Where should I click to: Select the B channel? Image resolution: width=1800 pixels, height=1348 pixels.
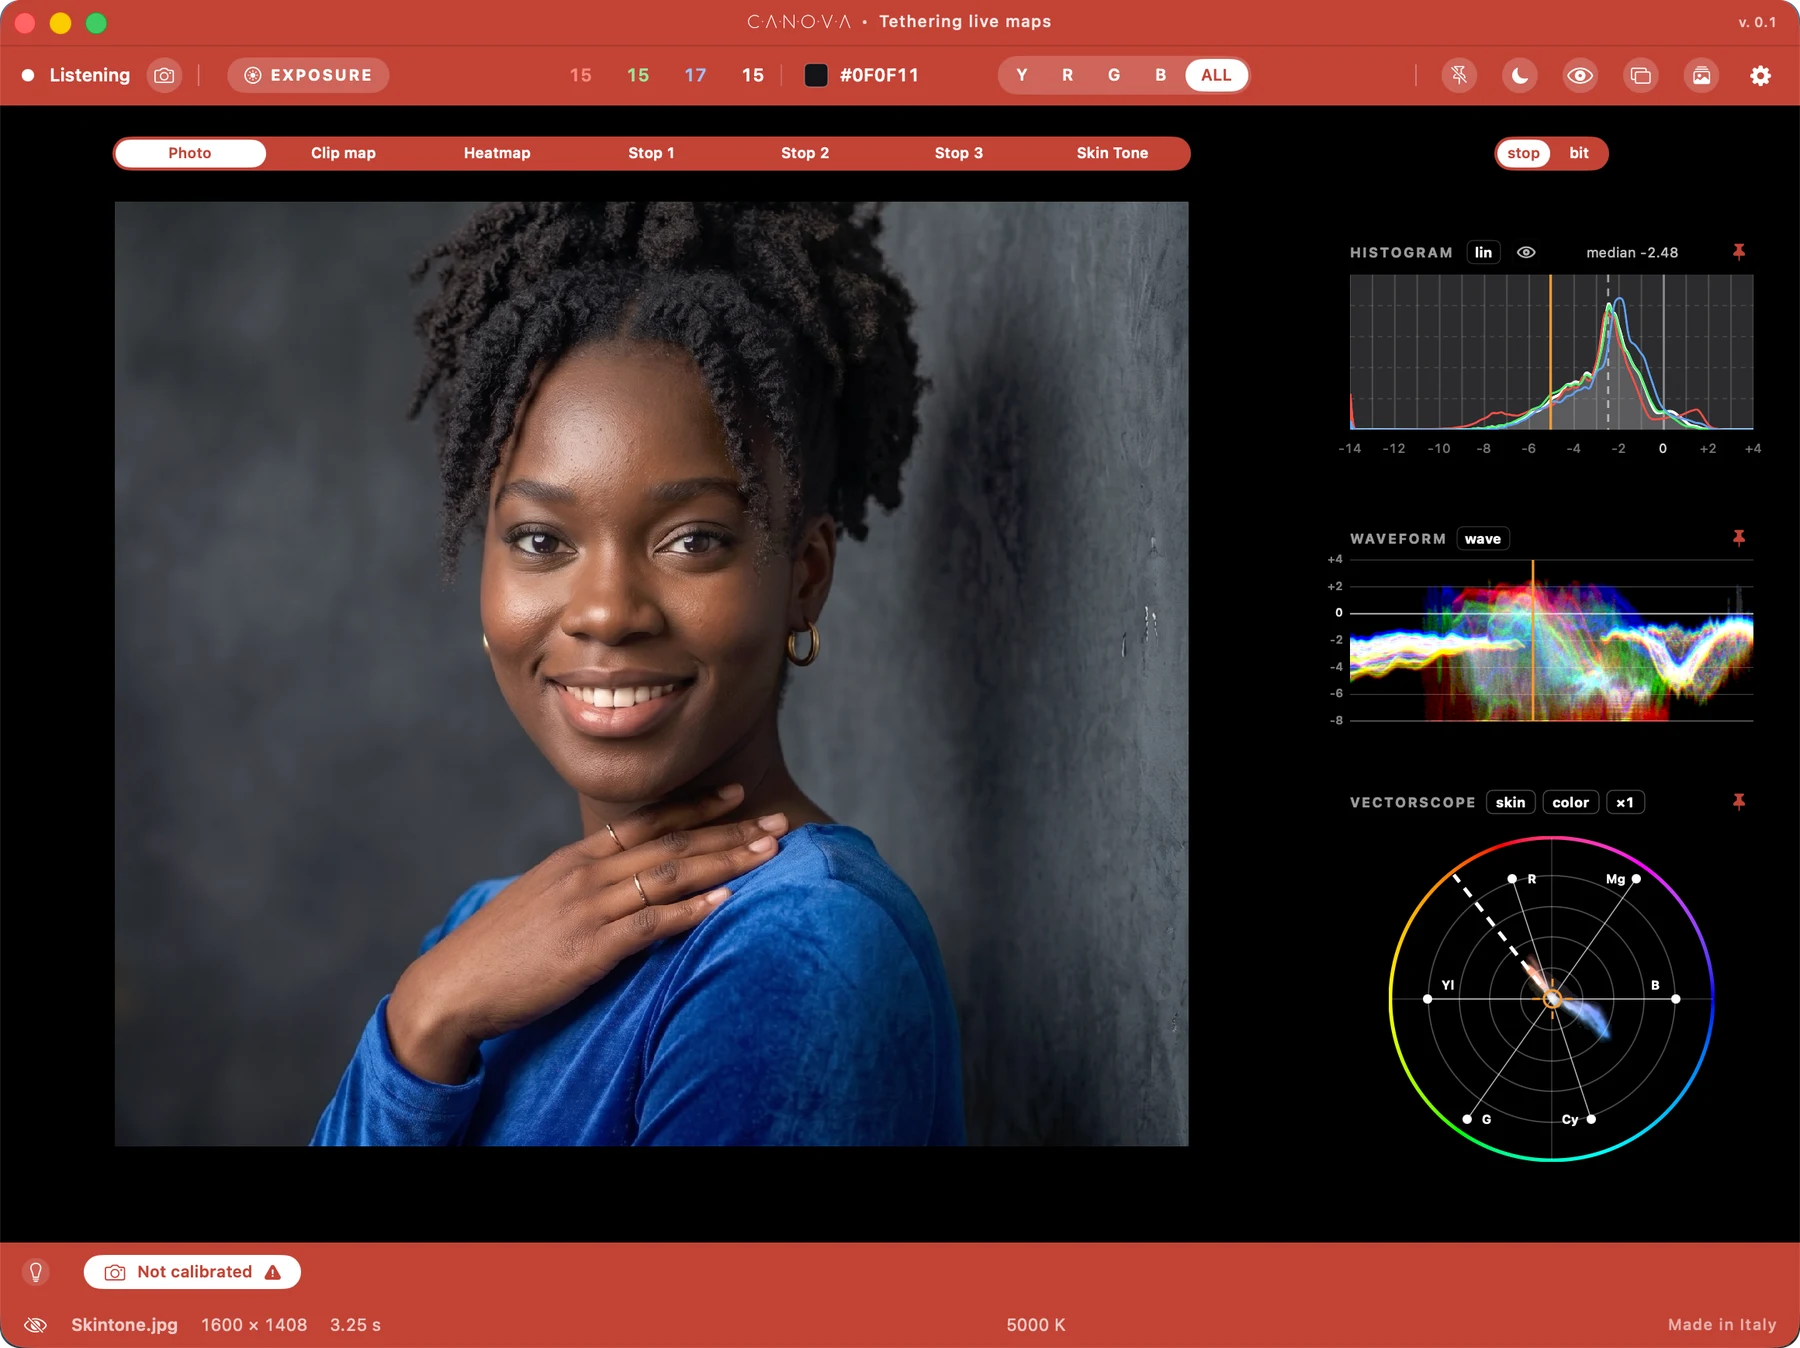pos(1160,75)
